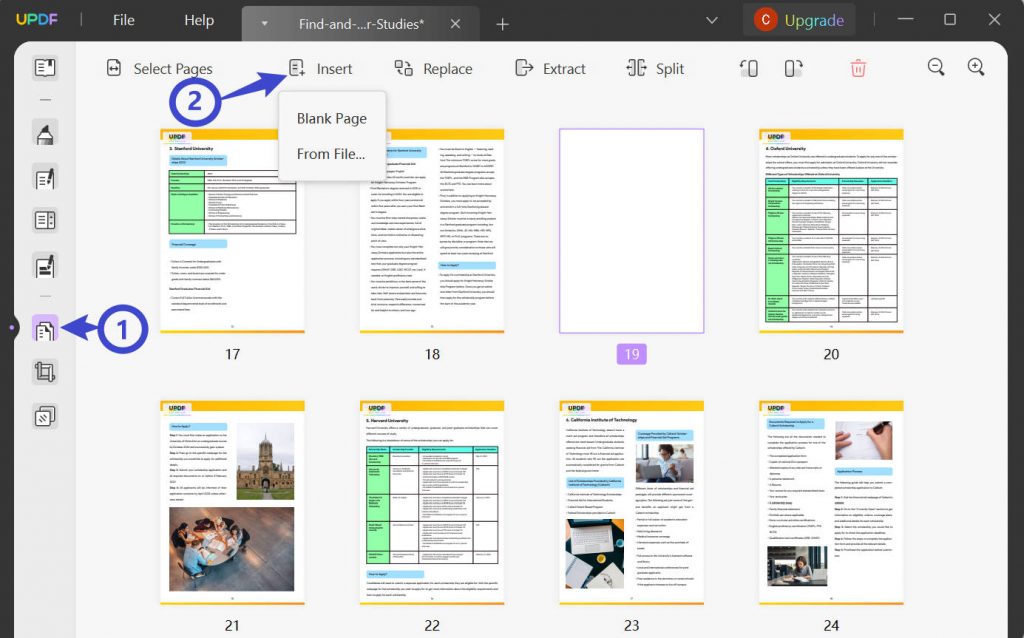This screenshot has width=1024, height=638.
Task: Insert a Blank Page
Action: [331, 118]
